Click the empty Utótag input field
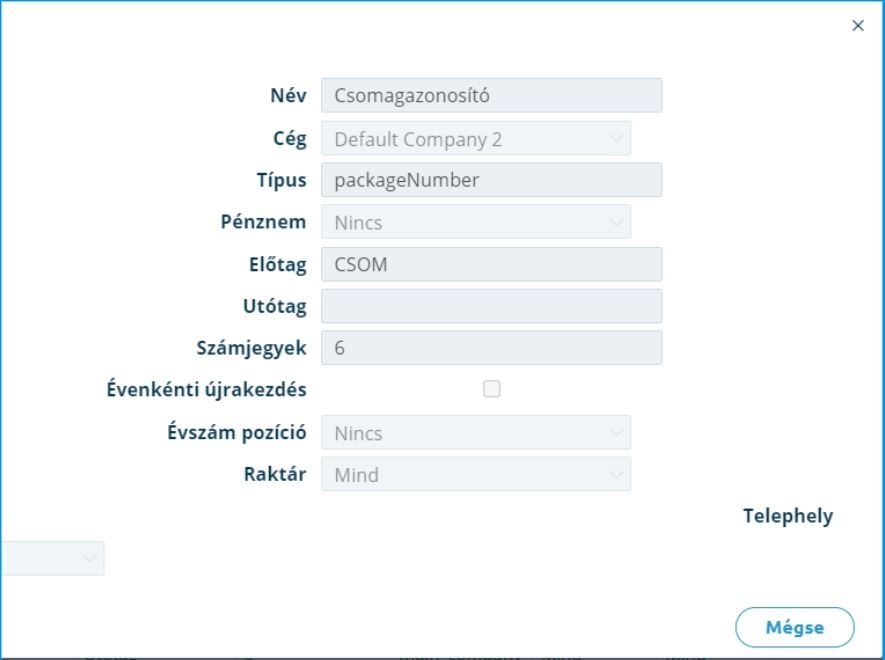 [492, 306]
